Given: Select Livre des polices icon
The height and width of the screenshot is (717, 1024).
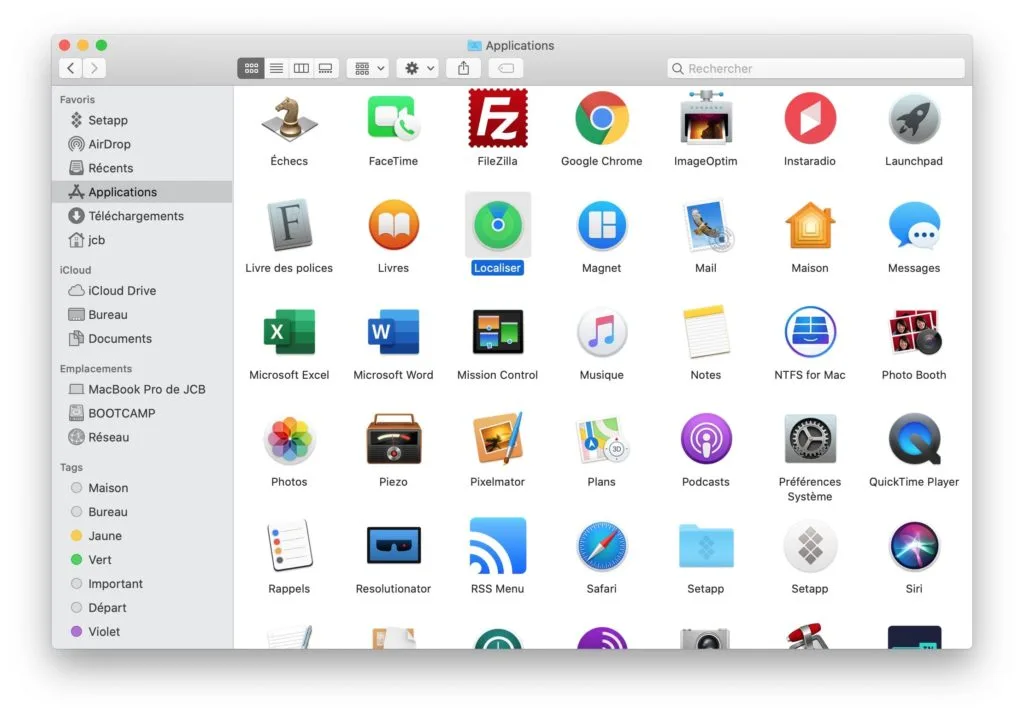Looking at the screenshot, I should pyautogui.click(x=289, y=225).
